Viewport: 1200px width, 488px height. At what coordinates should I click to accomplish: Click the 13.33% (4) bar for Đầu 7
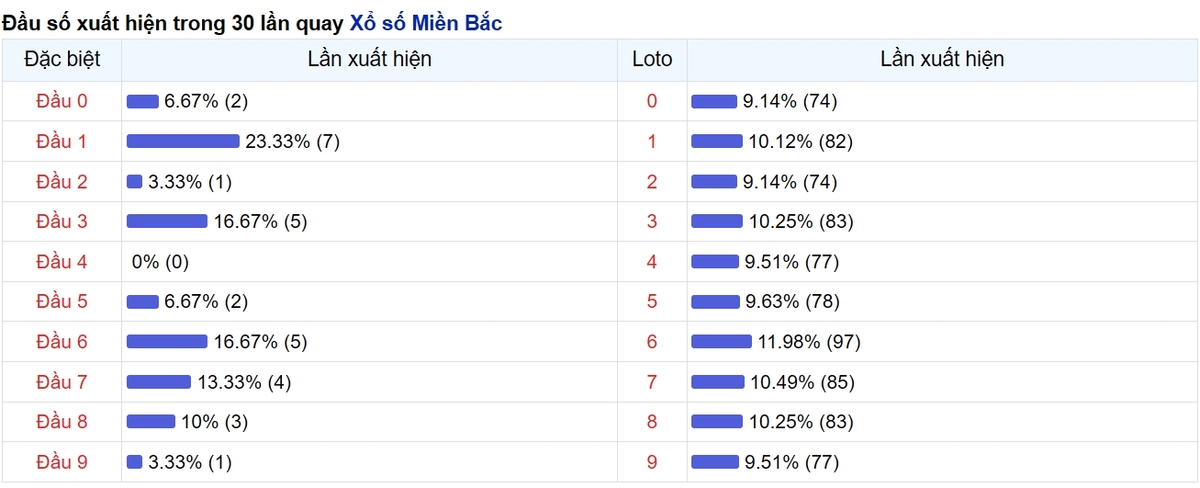pyautogui.click(x=159, y=382)
